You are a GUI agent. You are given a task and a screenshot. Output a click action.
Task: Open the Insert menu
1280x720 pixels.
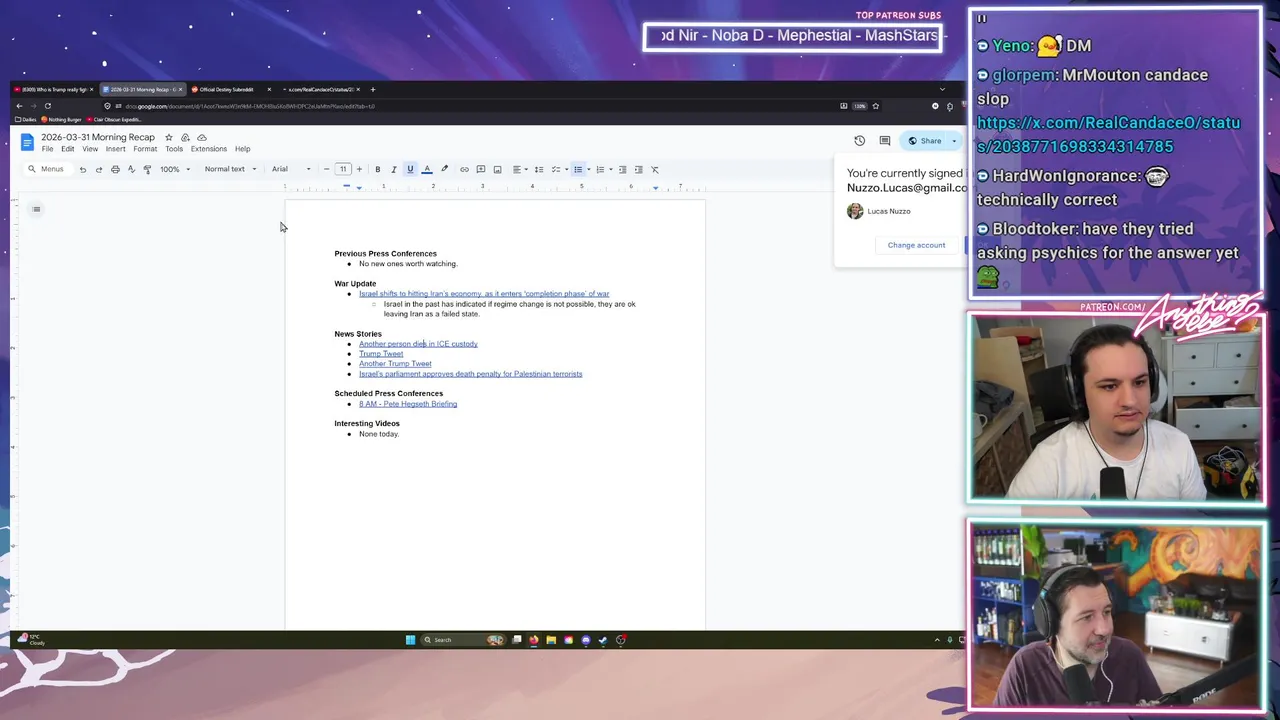coord(116,149)
